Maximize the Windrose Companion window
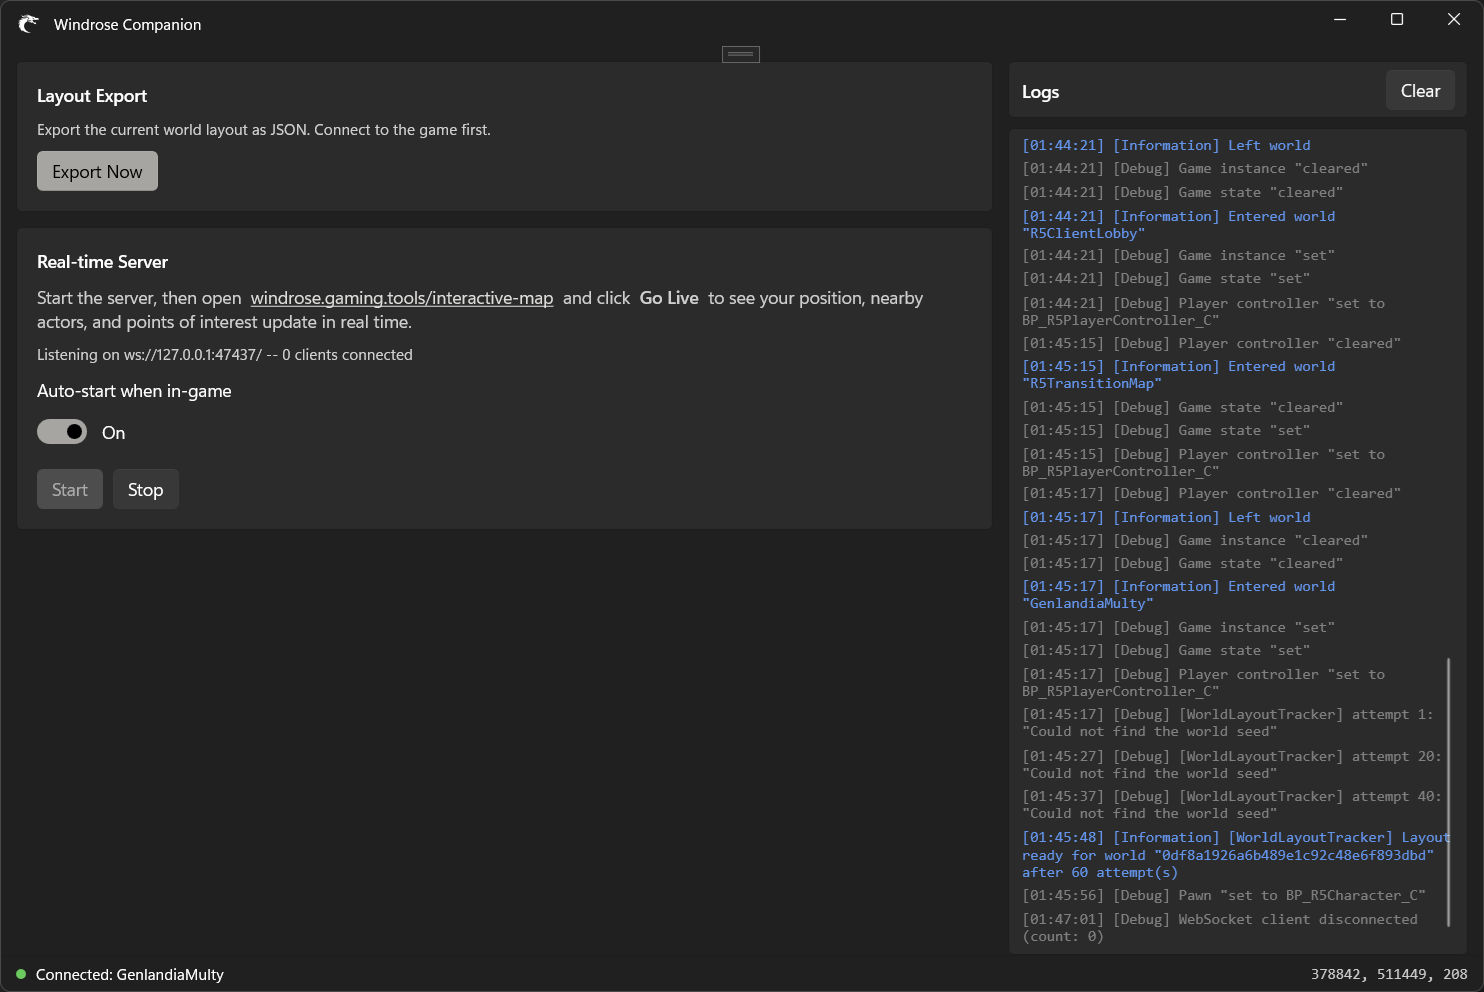The width and height of the screenshot is (1484, 992). click(x=1397, y=19)
